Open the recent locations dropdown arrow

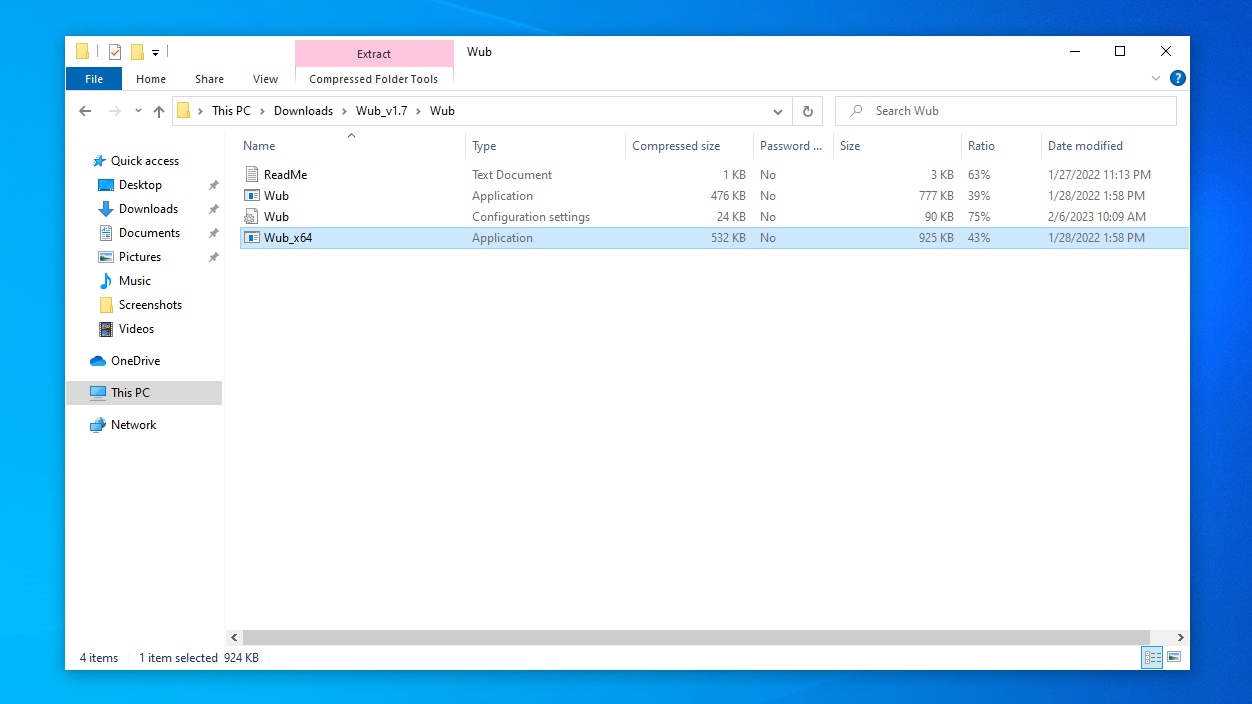pos(138,111)
